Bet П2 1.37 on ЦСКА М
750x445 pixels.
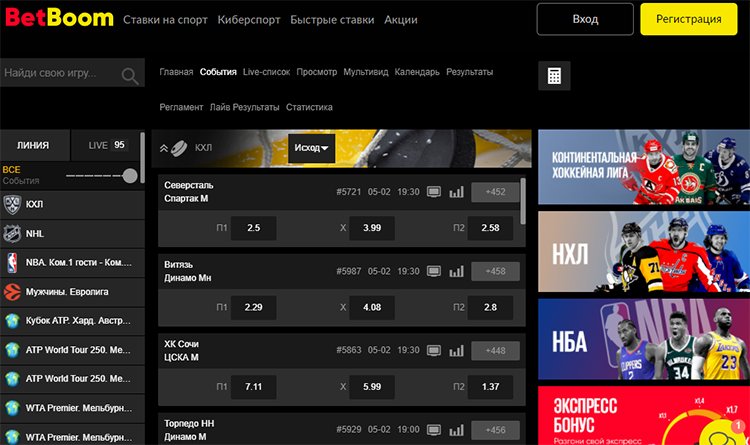click(x=490, y=387)
